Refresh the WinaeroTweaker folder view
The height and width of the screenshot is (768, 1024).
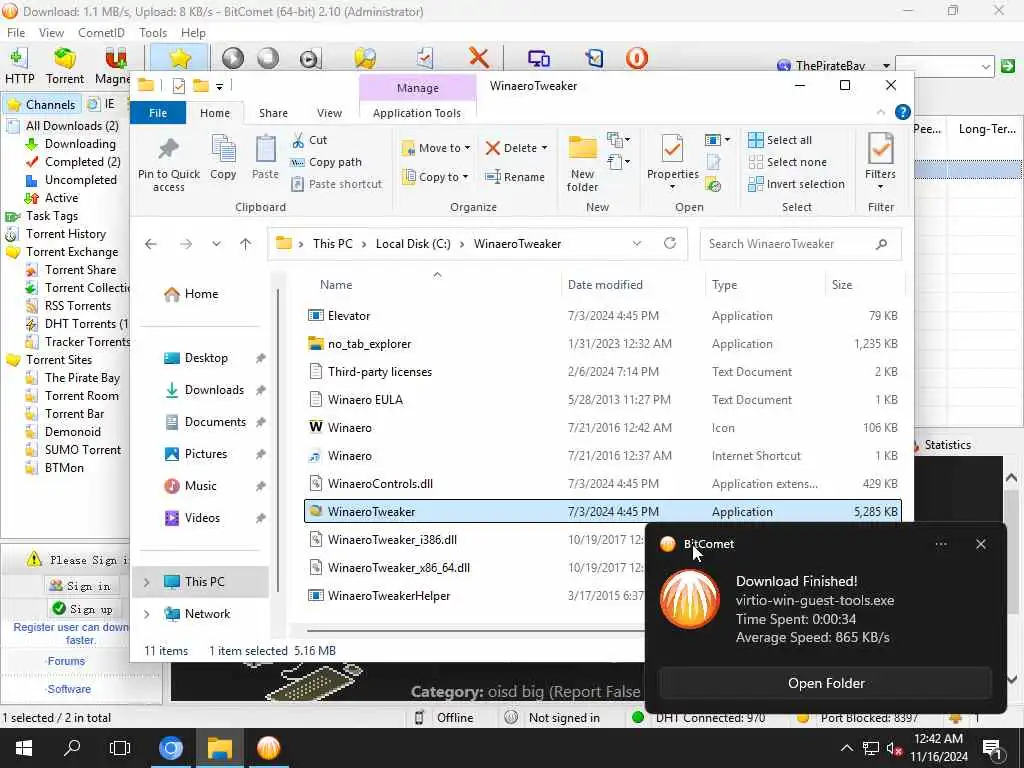click(x=670, y=244)
